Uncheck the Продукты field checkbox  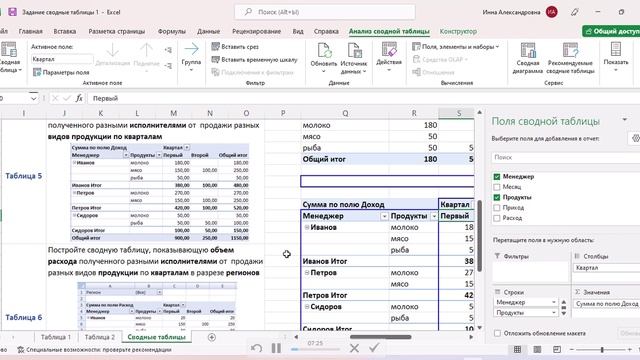pyautogui.click(x=497, y=198)
